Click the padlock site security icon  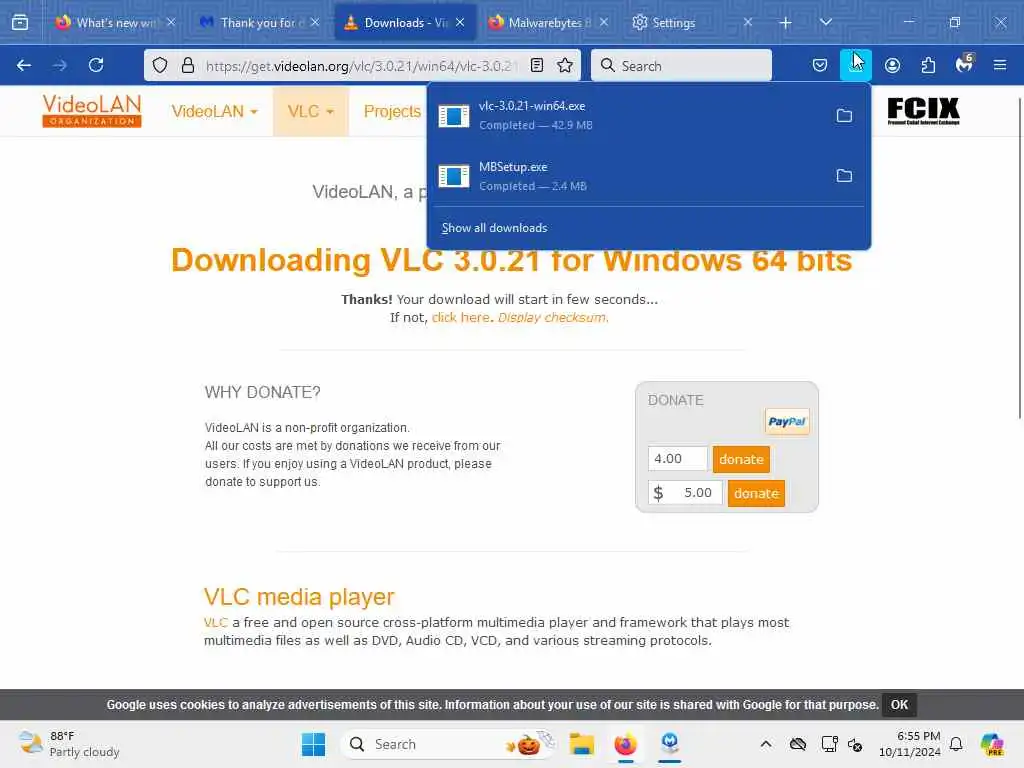[188, 65]
